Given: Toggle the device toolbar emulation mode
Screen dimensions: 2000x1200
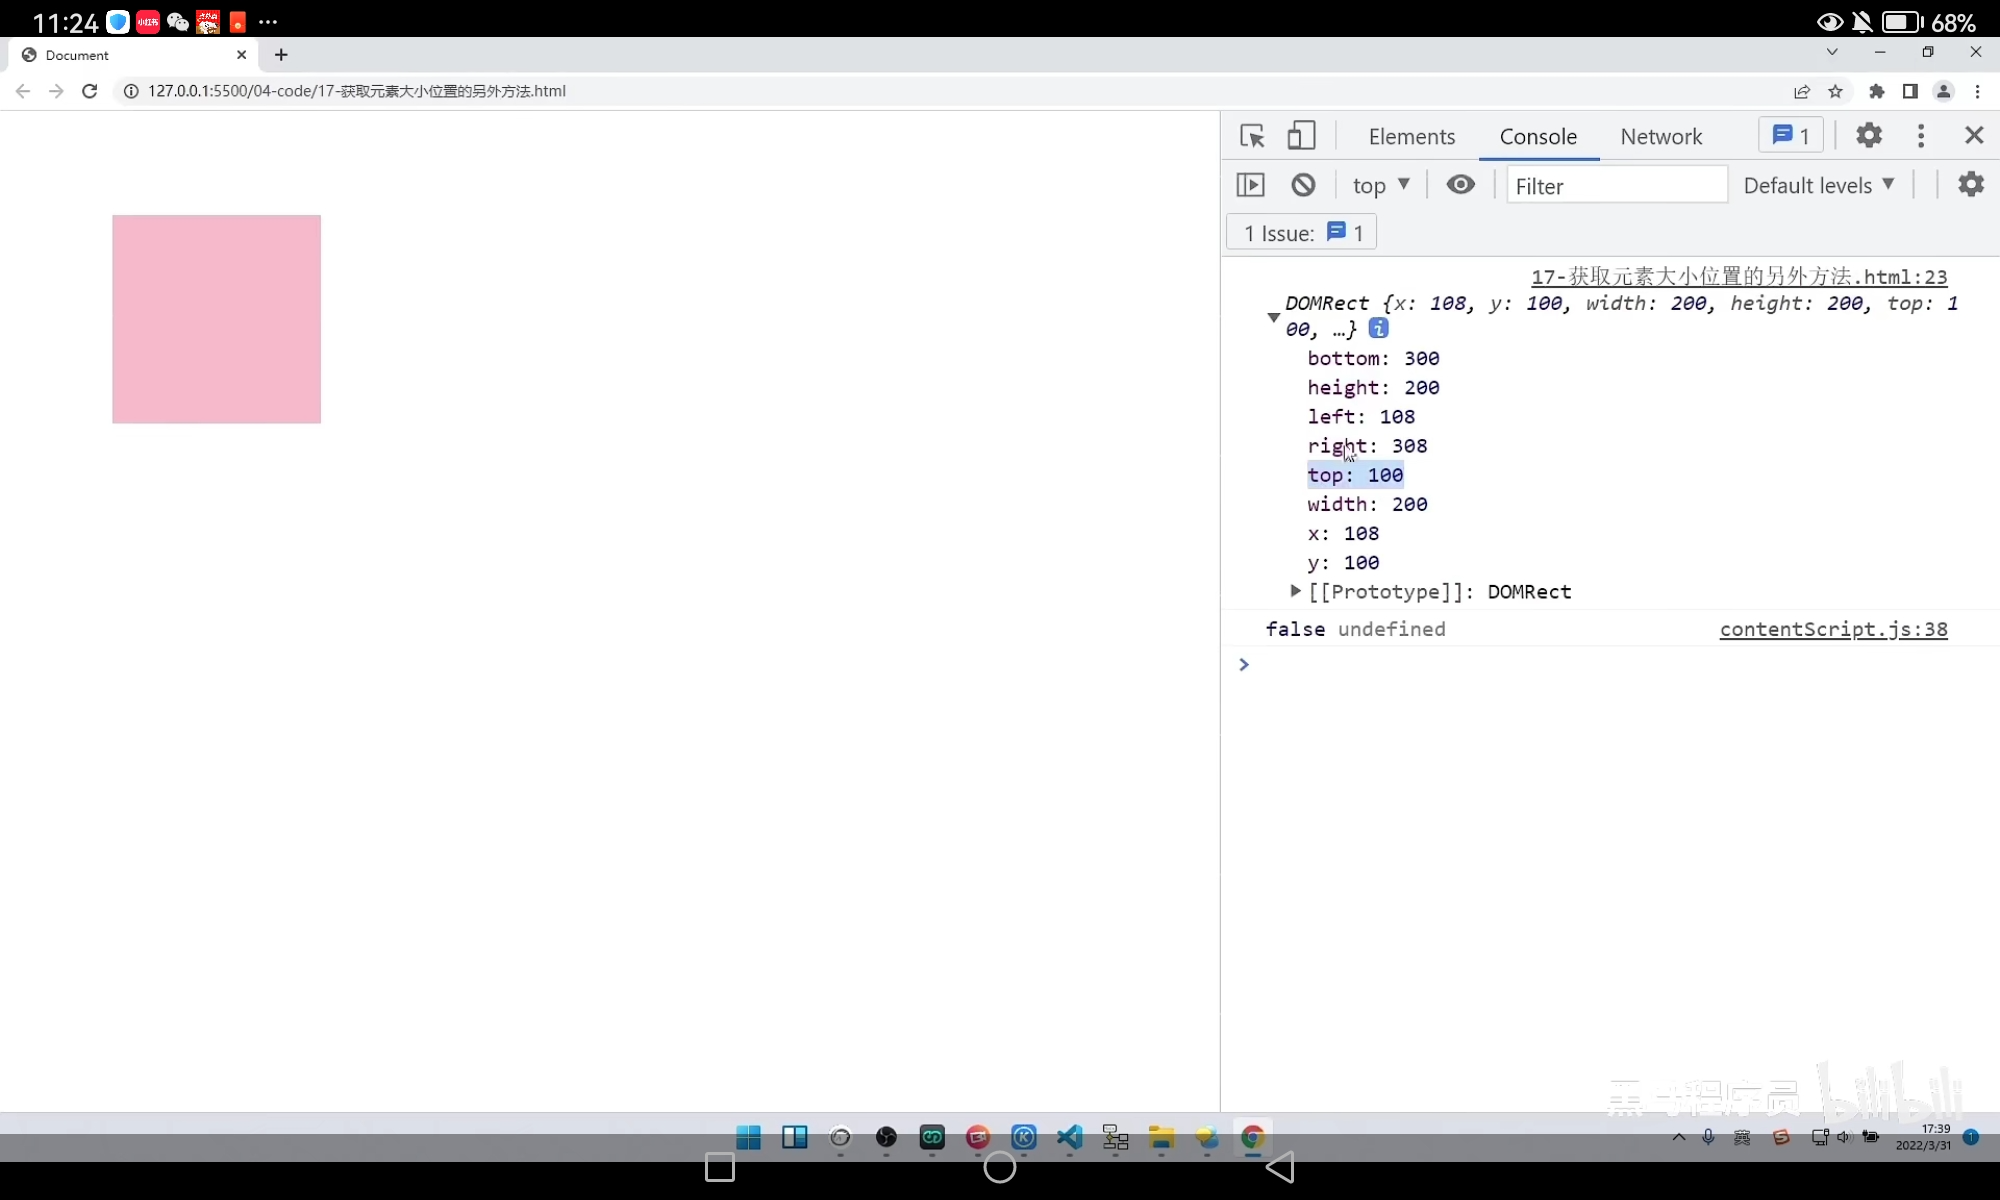Looking at the screenshot, I should point(1301,135).
